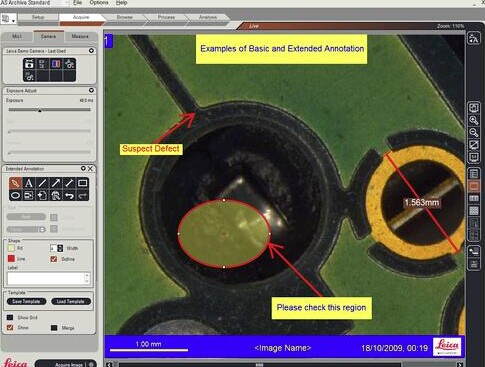Click the zoom in magnifier icon
Image resolution: width=485 pixels, height=367 pixels.
pyautogui.click(x=474, y=120)
